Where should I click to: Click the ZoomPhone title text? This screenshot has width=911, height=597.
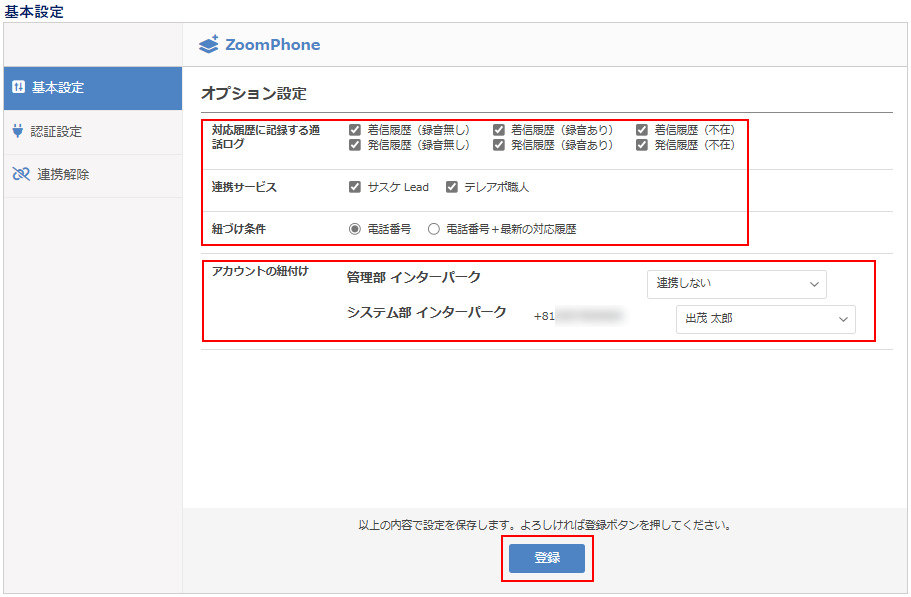click(272, 45)
